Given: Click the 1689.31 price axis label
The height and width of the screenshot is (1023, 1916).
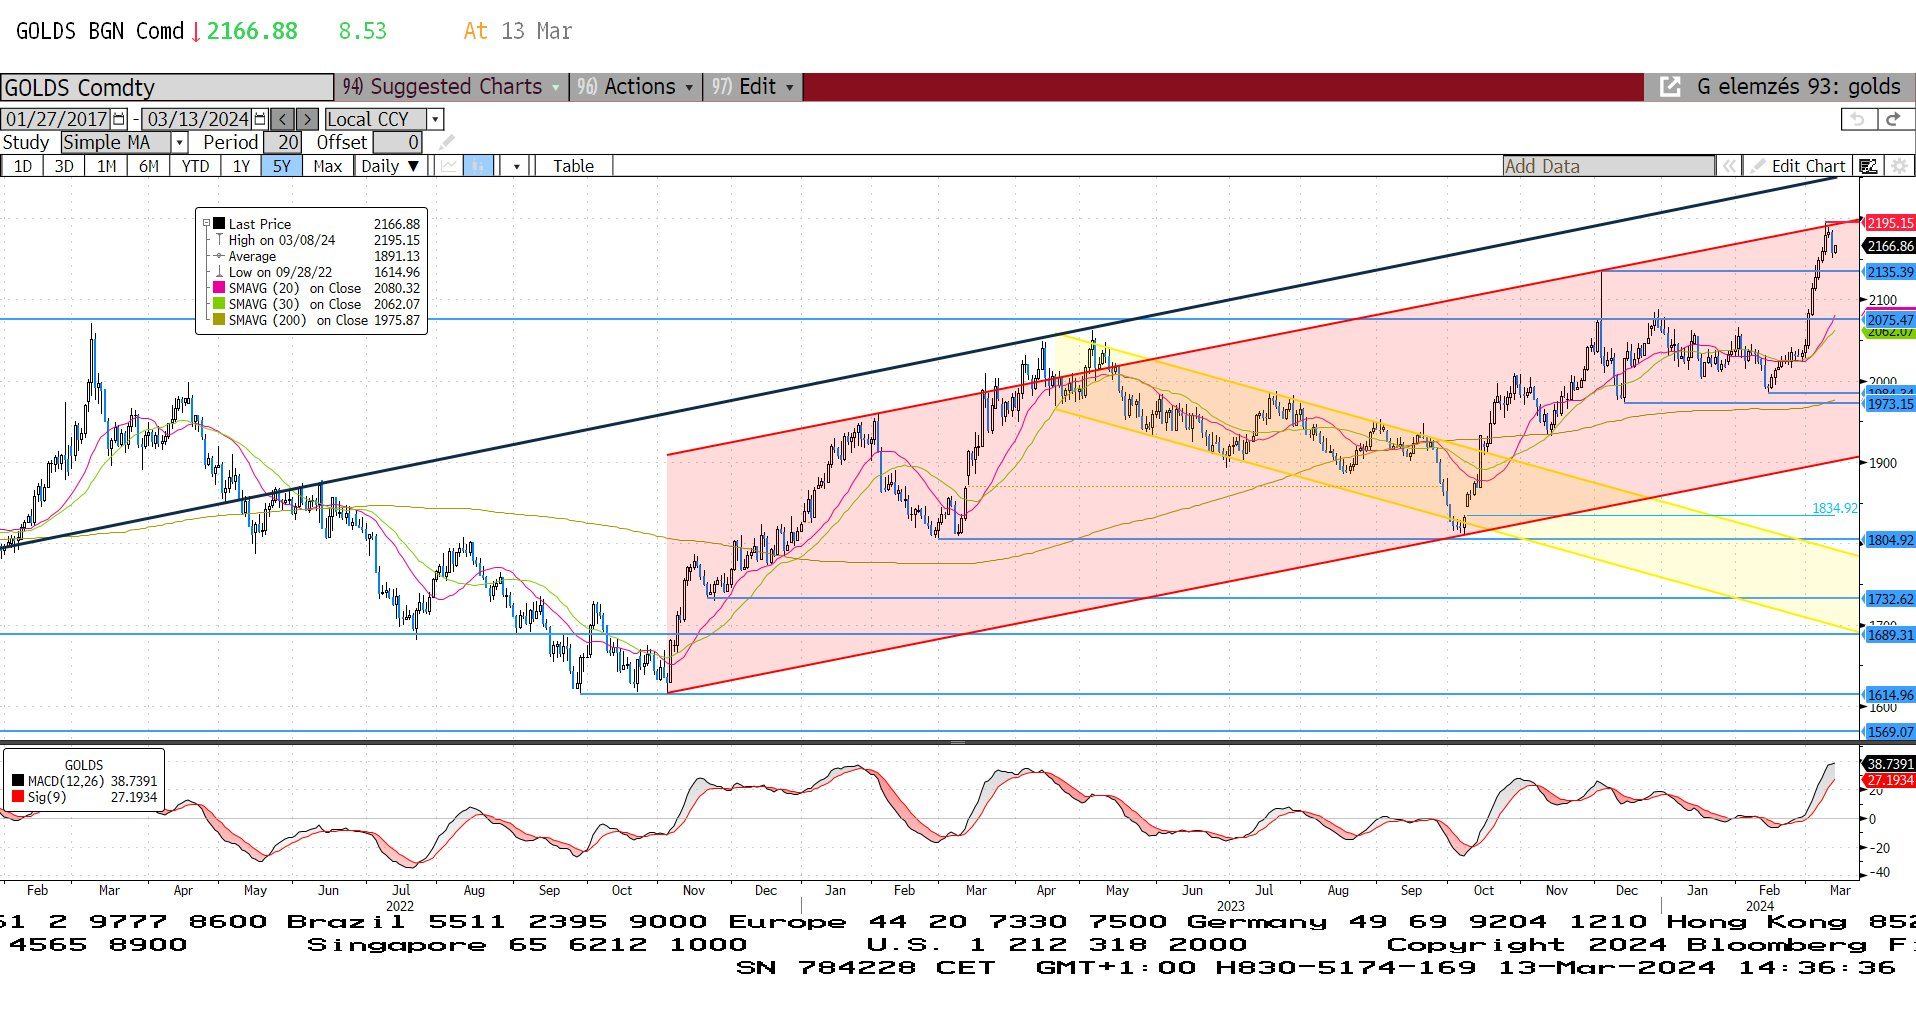Looking at the screenshot, I should [1889, 635].
